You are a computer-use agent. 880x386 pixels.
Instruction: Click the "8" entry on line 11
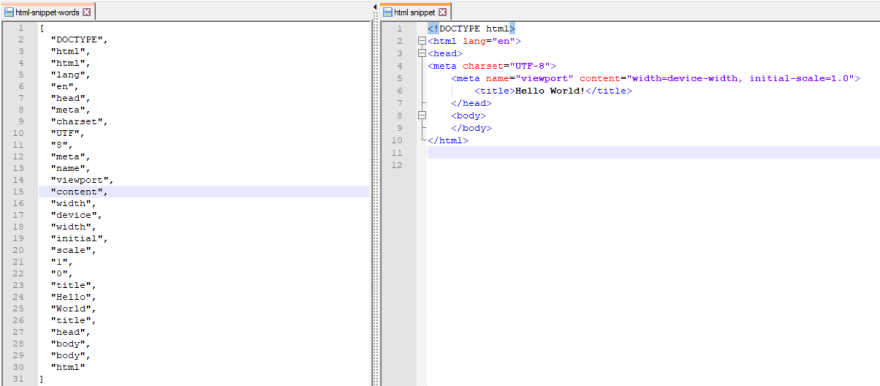tap(62, 145)
